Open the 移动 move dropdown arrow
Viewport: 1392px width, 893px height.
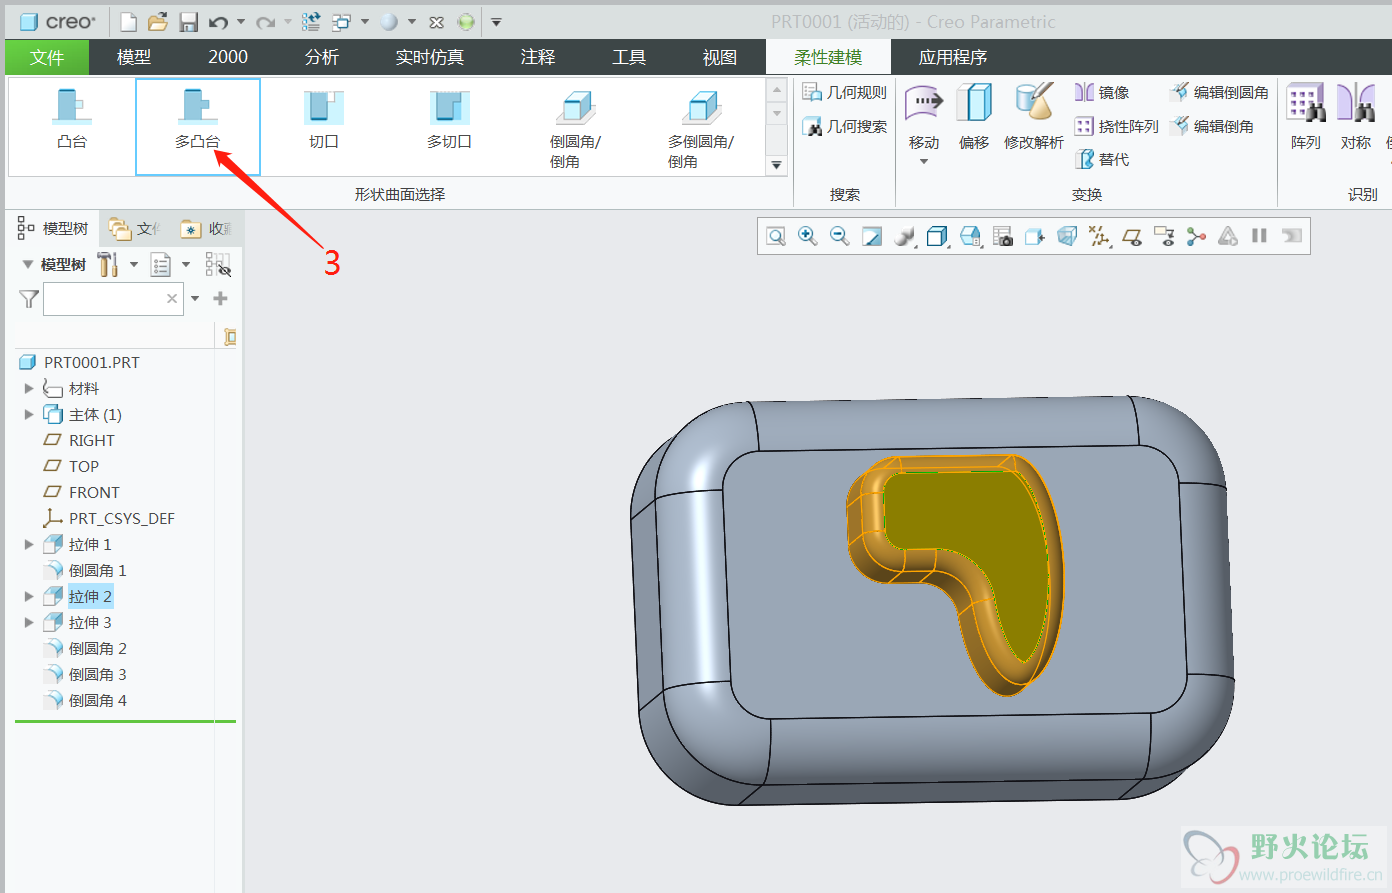(924, 161)
